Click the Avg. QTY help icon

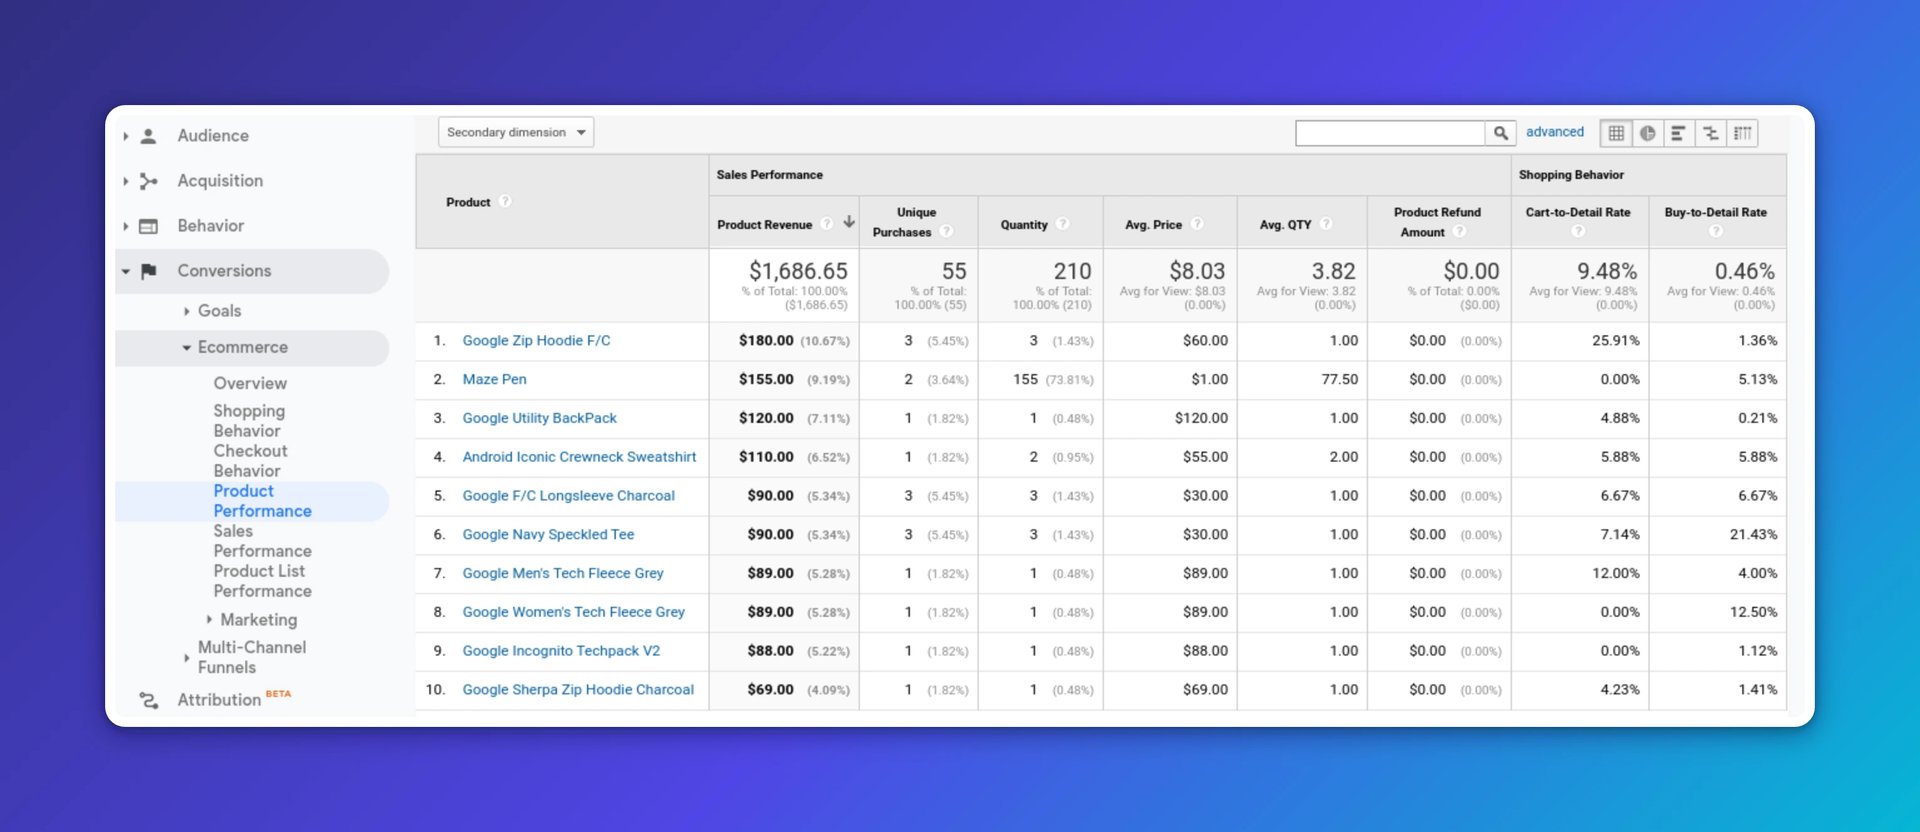point(1326,224)
